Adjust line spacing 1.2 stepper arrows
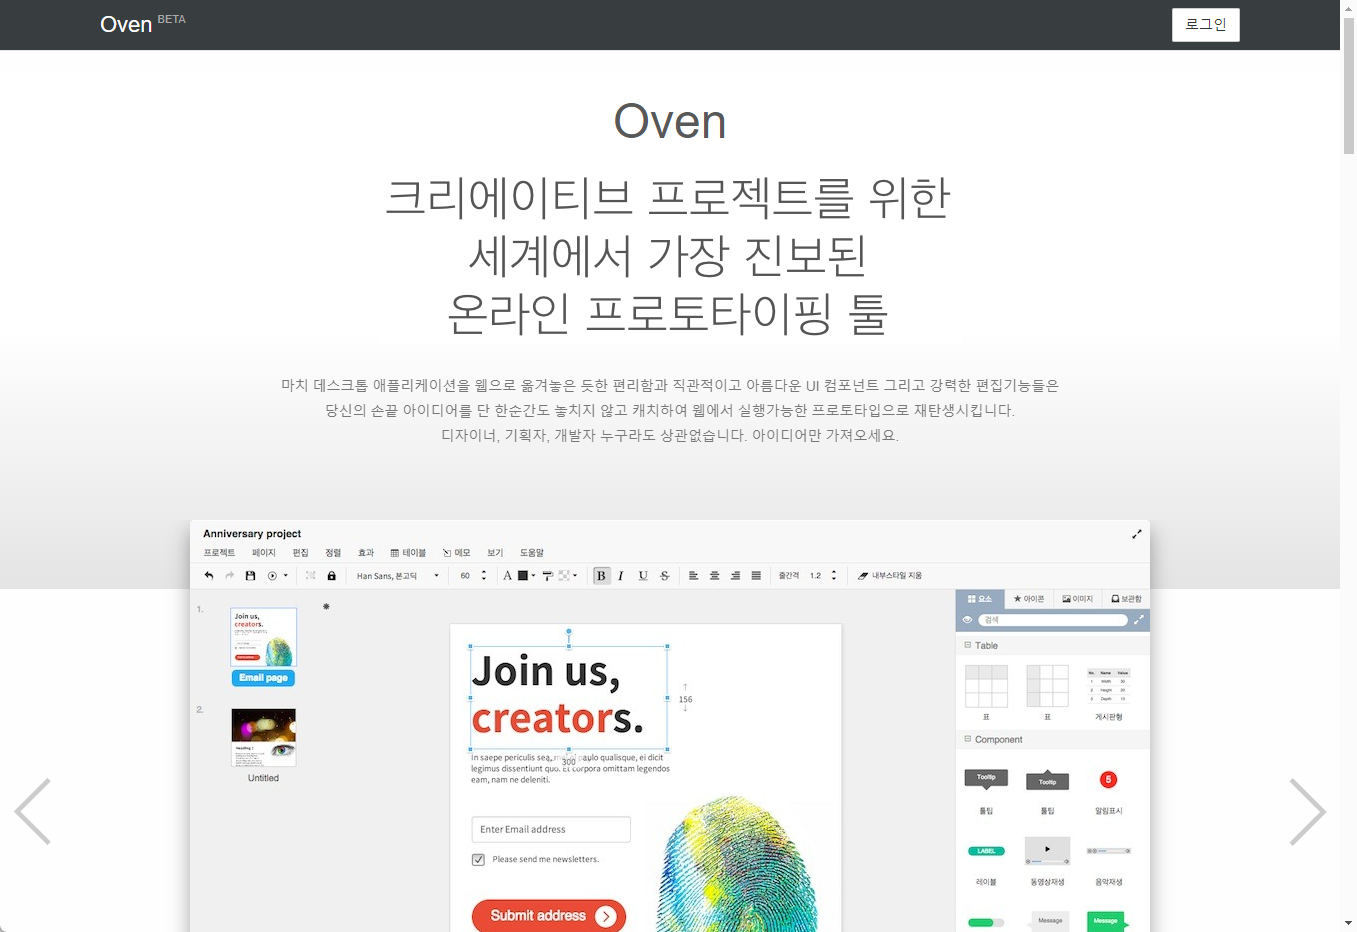 click(834, 576)
